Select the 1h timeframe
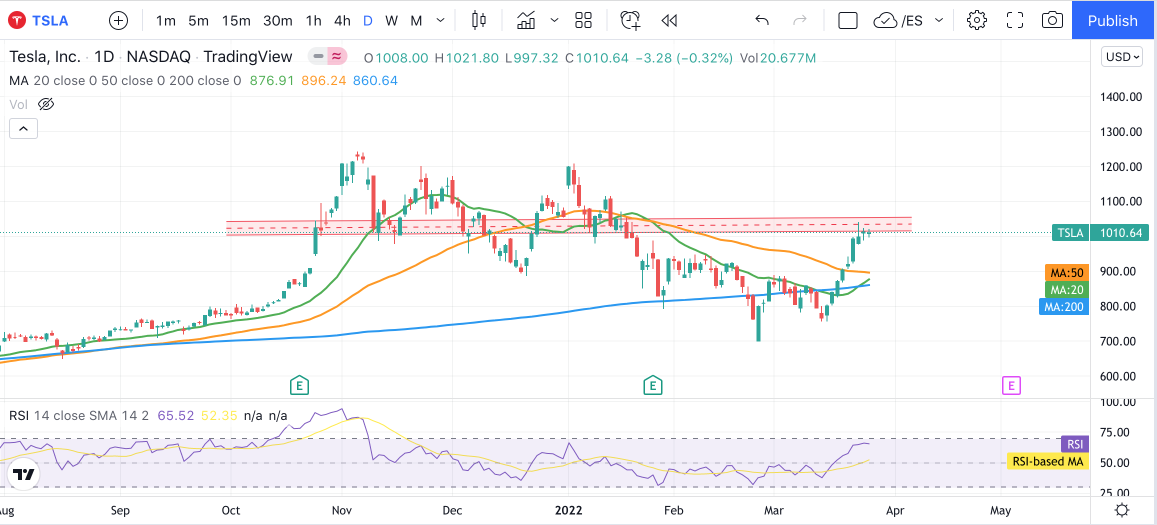Viewport: 1157px width, 525px height. (x=314, y=21)
